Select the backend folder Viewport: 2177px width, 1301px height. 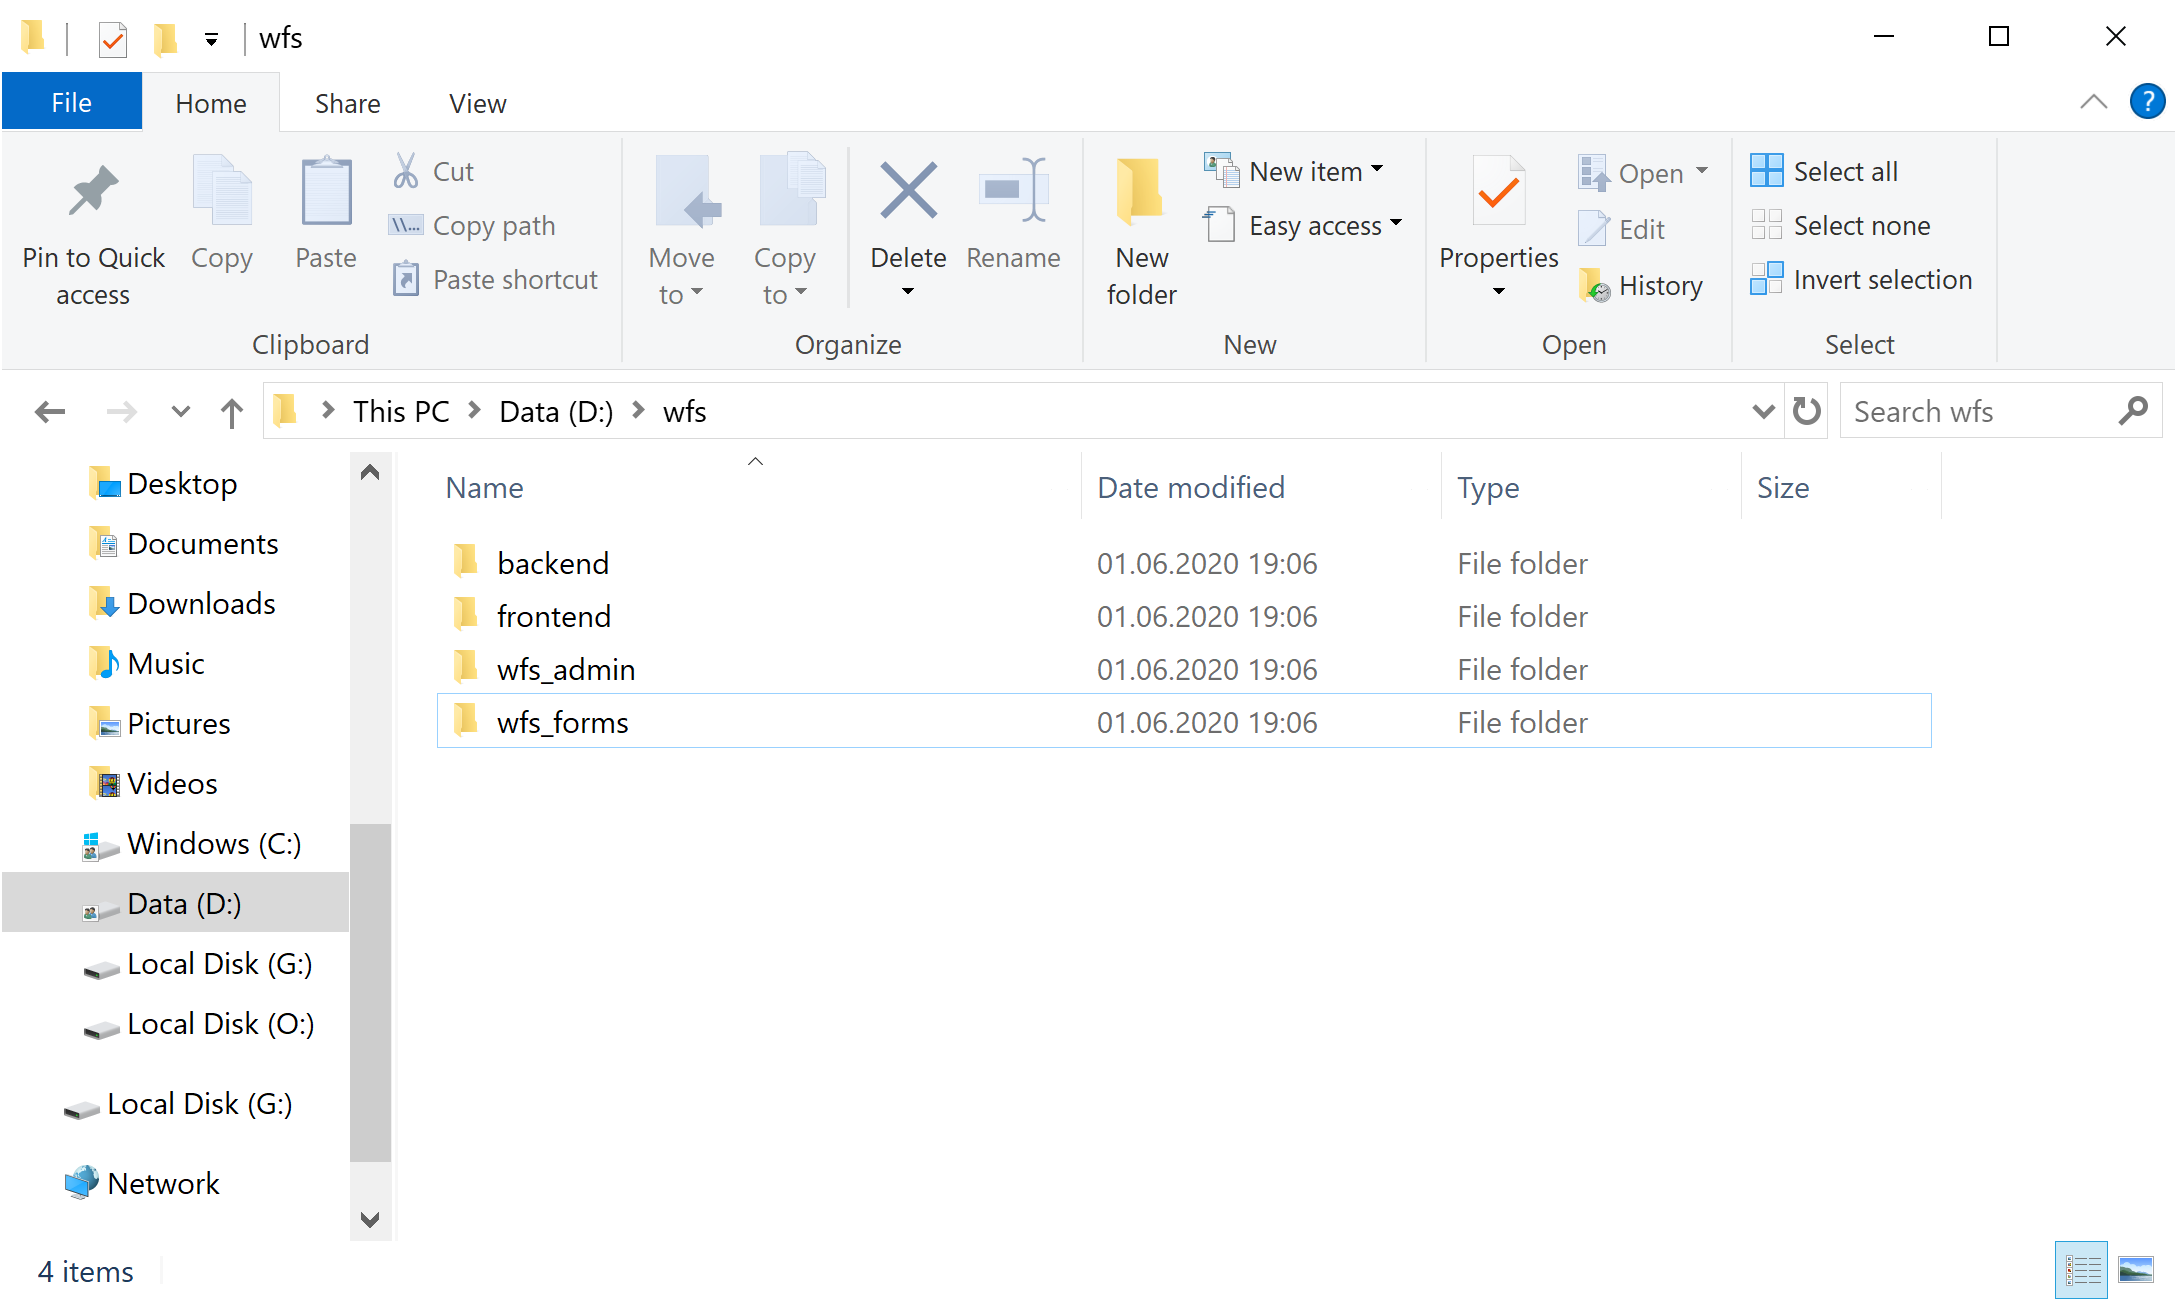1184,563
